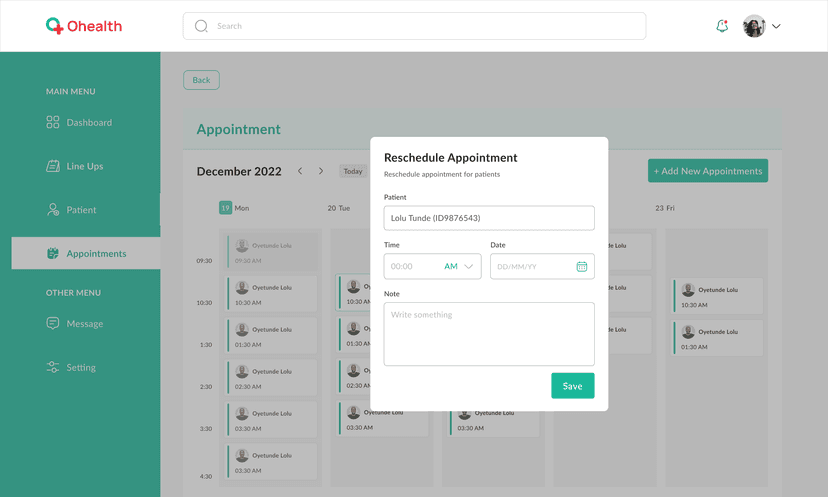Click the user profile avatar
Image resolution: width=828 pixels, height=497 pixels.
[x=754, y=26]
